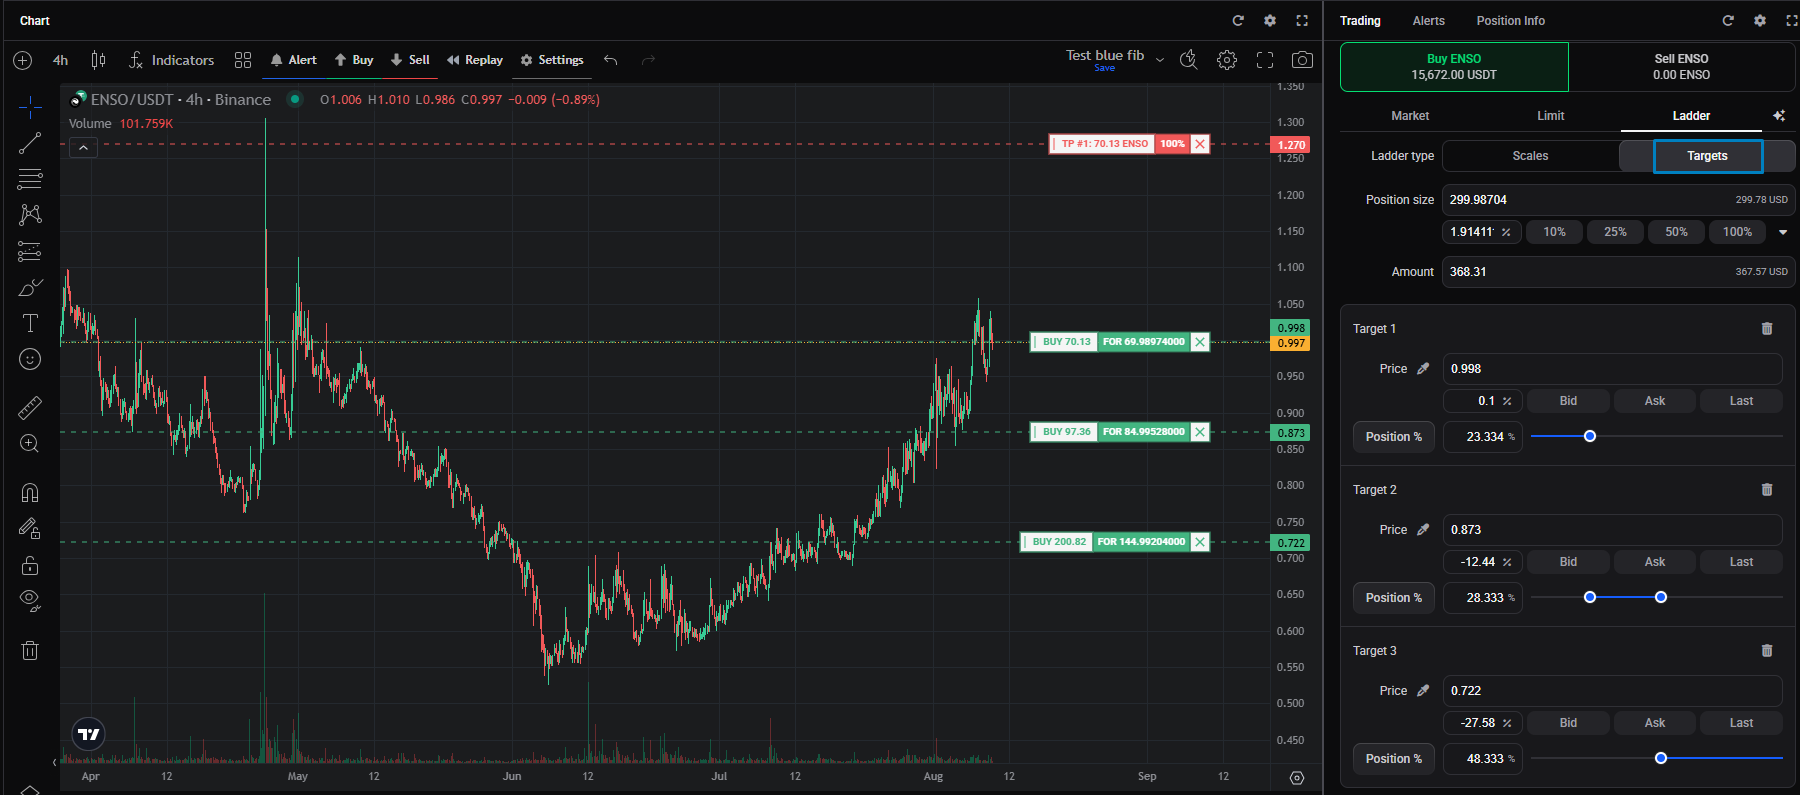The height and width of the screenshot is (795, 1800).
Task: Select Targets ladder type
Action: [x=1707, y=156]
